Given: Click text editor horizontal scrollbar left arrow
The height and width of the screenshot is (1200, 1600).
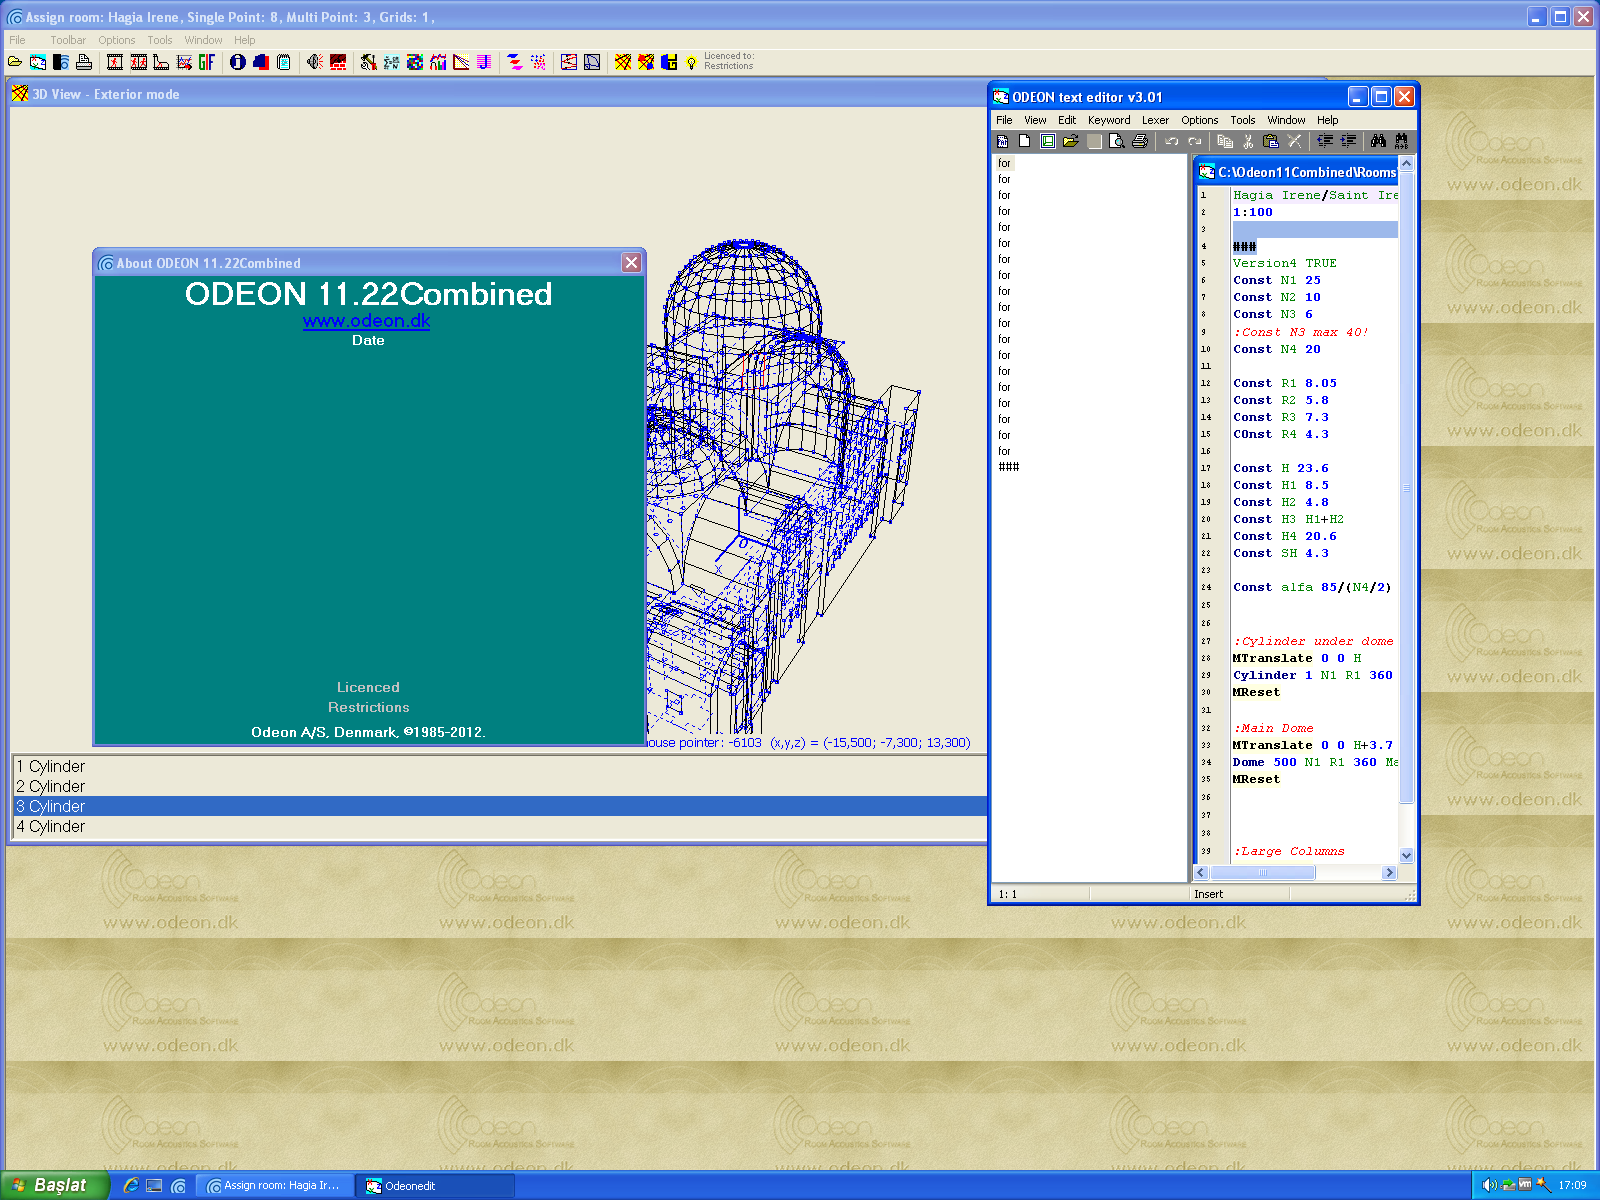Looking at the screenshot, I should 1202,873.
